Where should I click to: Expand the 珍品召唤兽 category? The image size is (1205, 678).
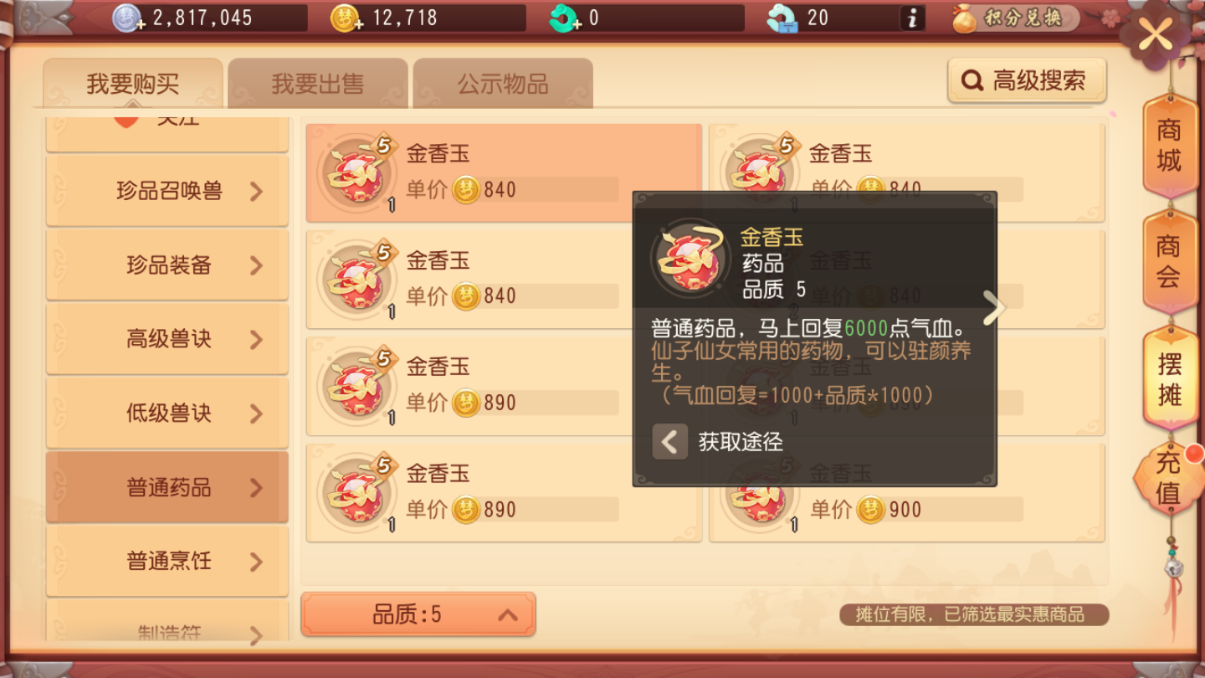point(167,191)
